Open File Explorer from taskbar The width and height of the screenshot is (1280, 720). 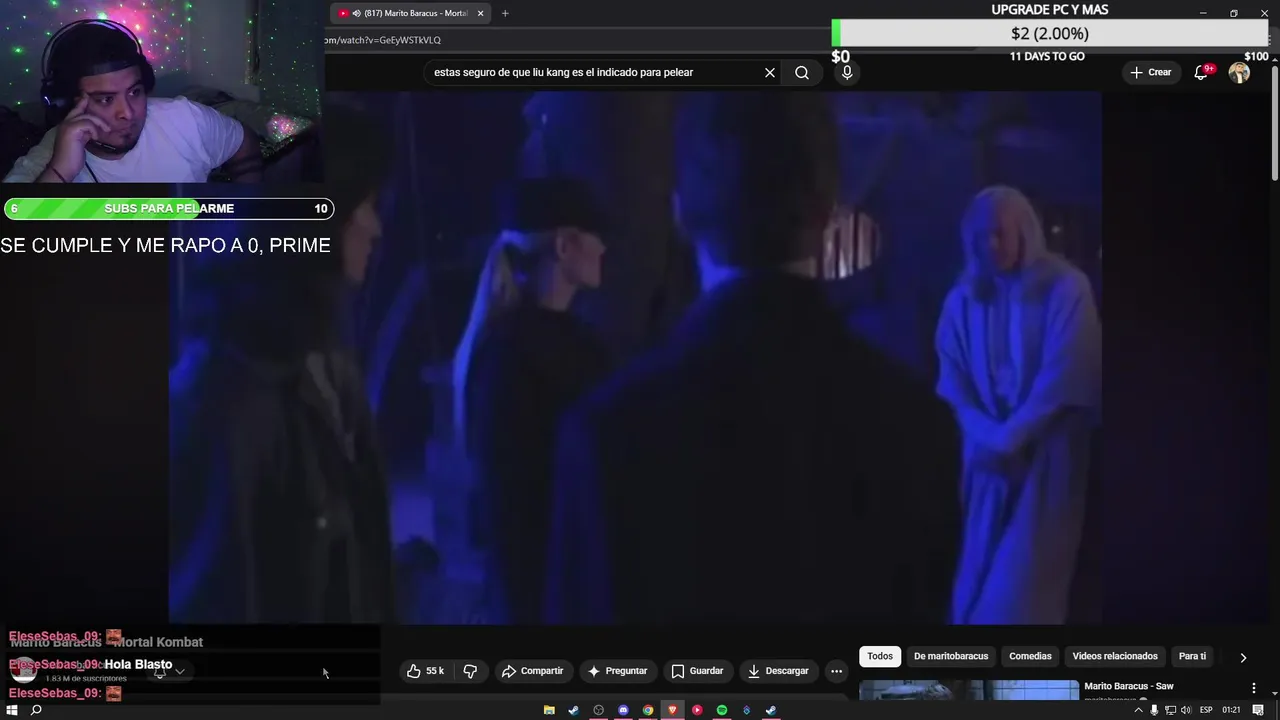(x=549, y=710)
